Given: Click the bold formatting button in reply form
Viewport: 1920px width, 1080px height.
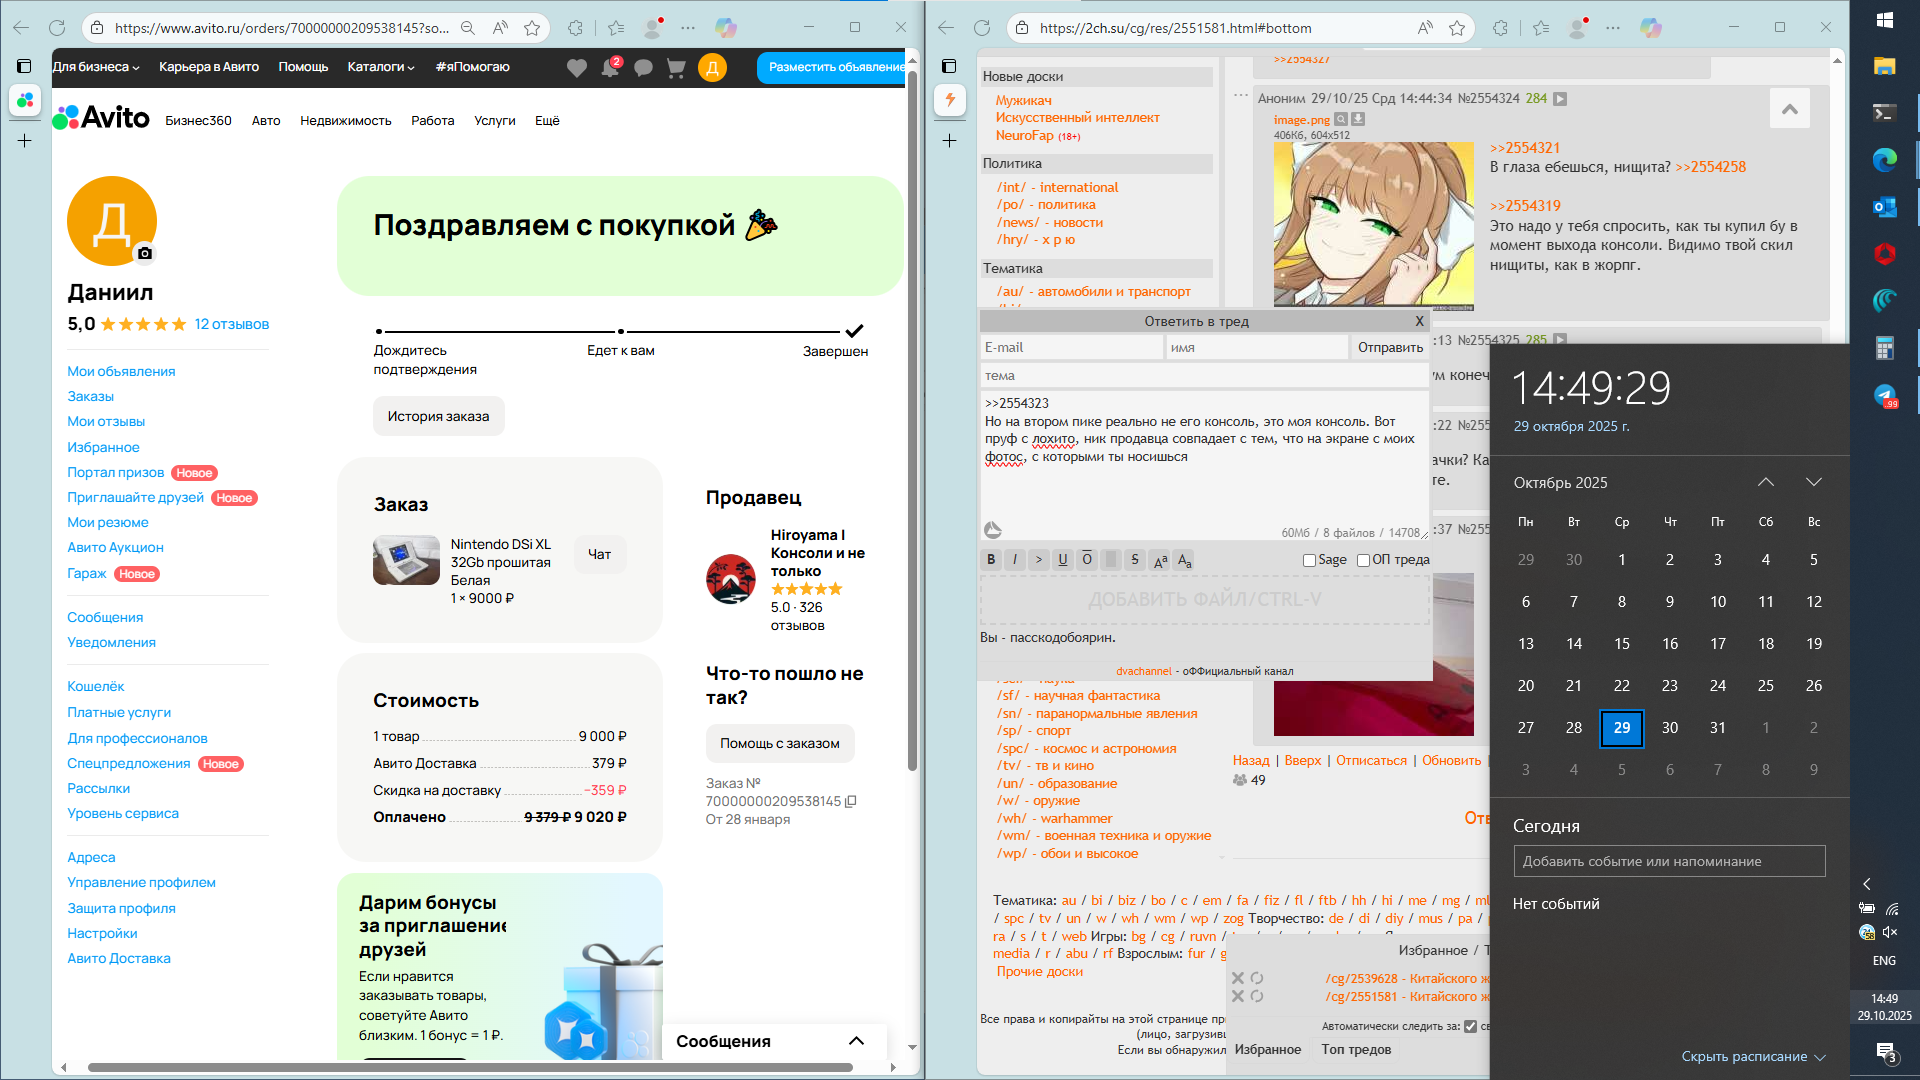Looking at the screenshot, I should pos(991,560).
